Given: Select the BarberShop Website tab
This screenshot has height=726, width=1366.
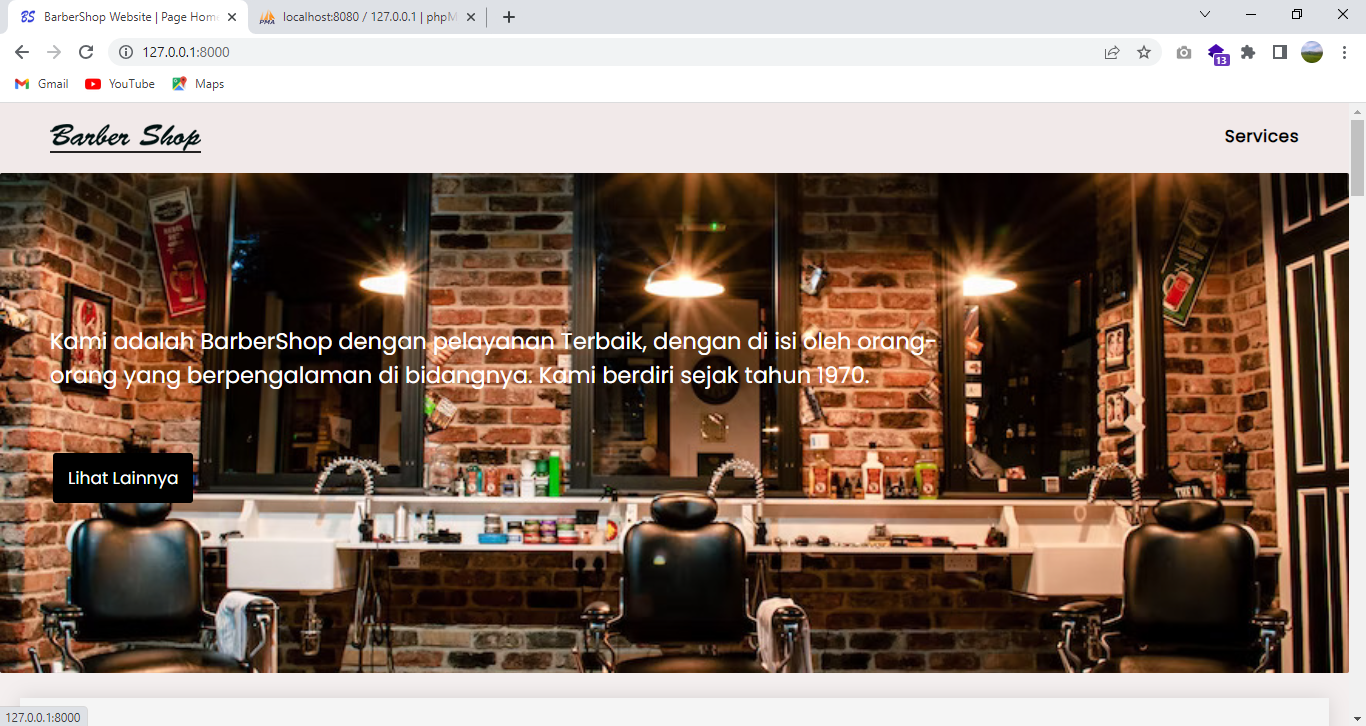Looking at the screenshot, I should tap(120, 17).
